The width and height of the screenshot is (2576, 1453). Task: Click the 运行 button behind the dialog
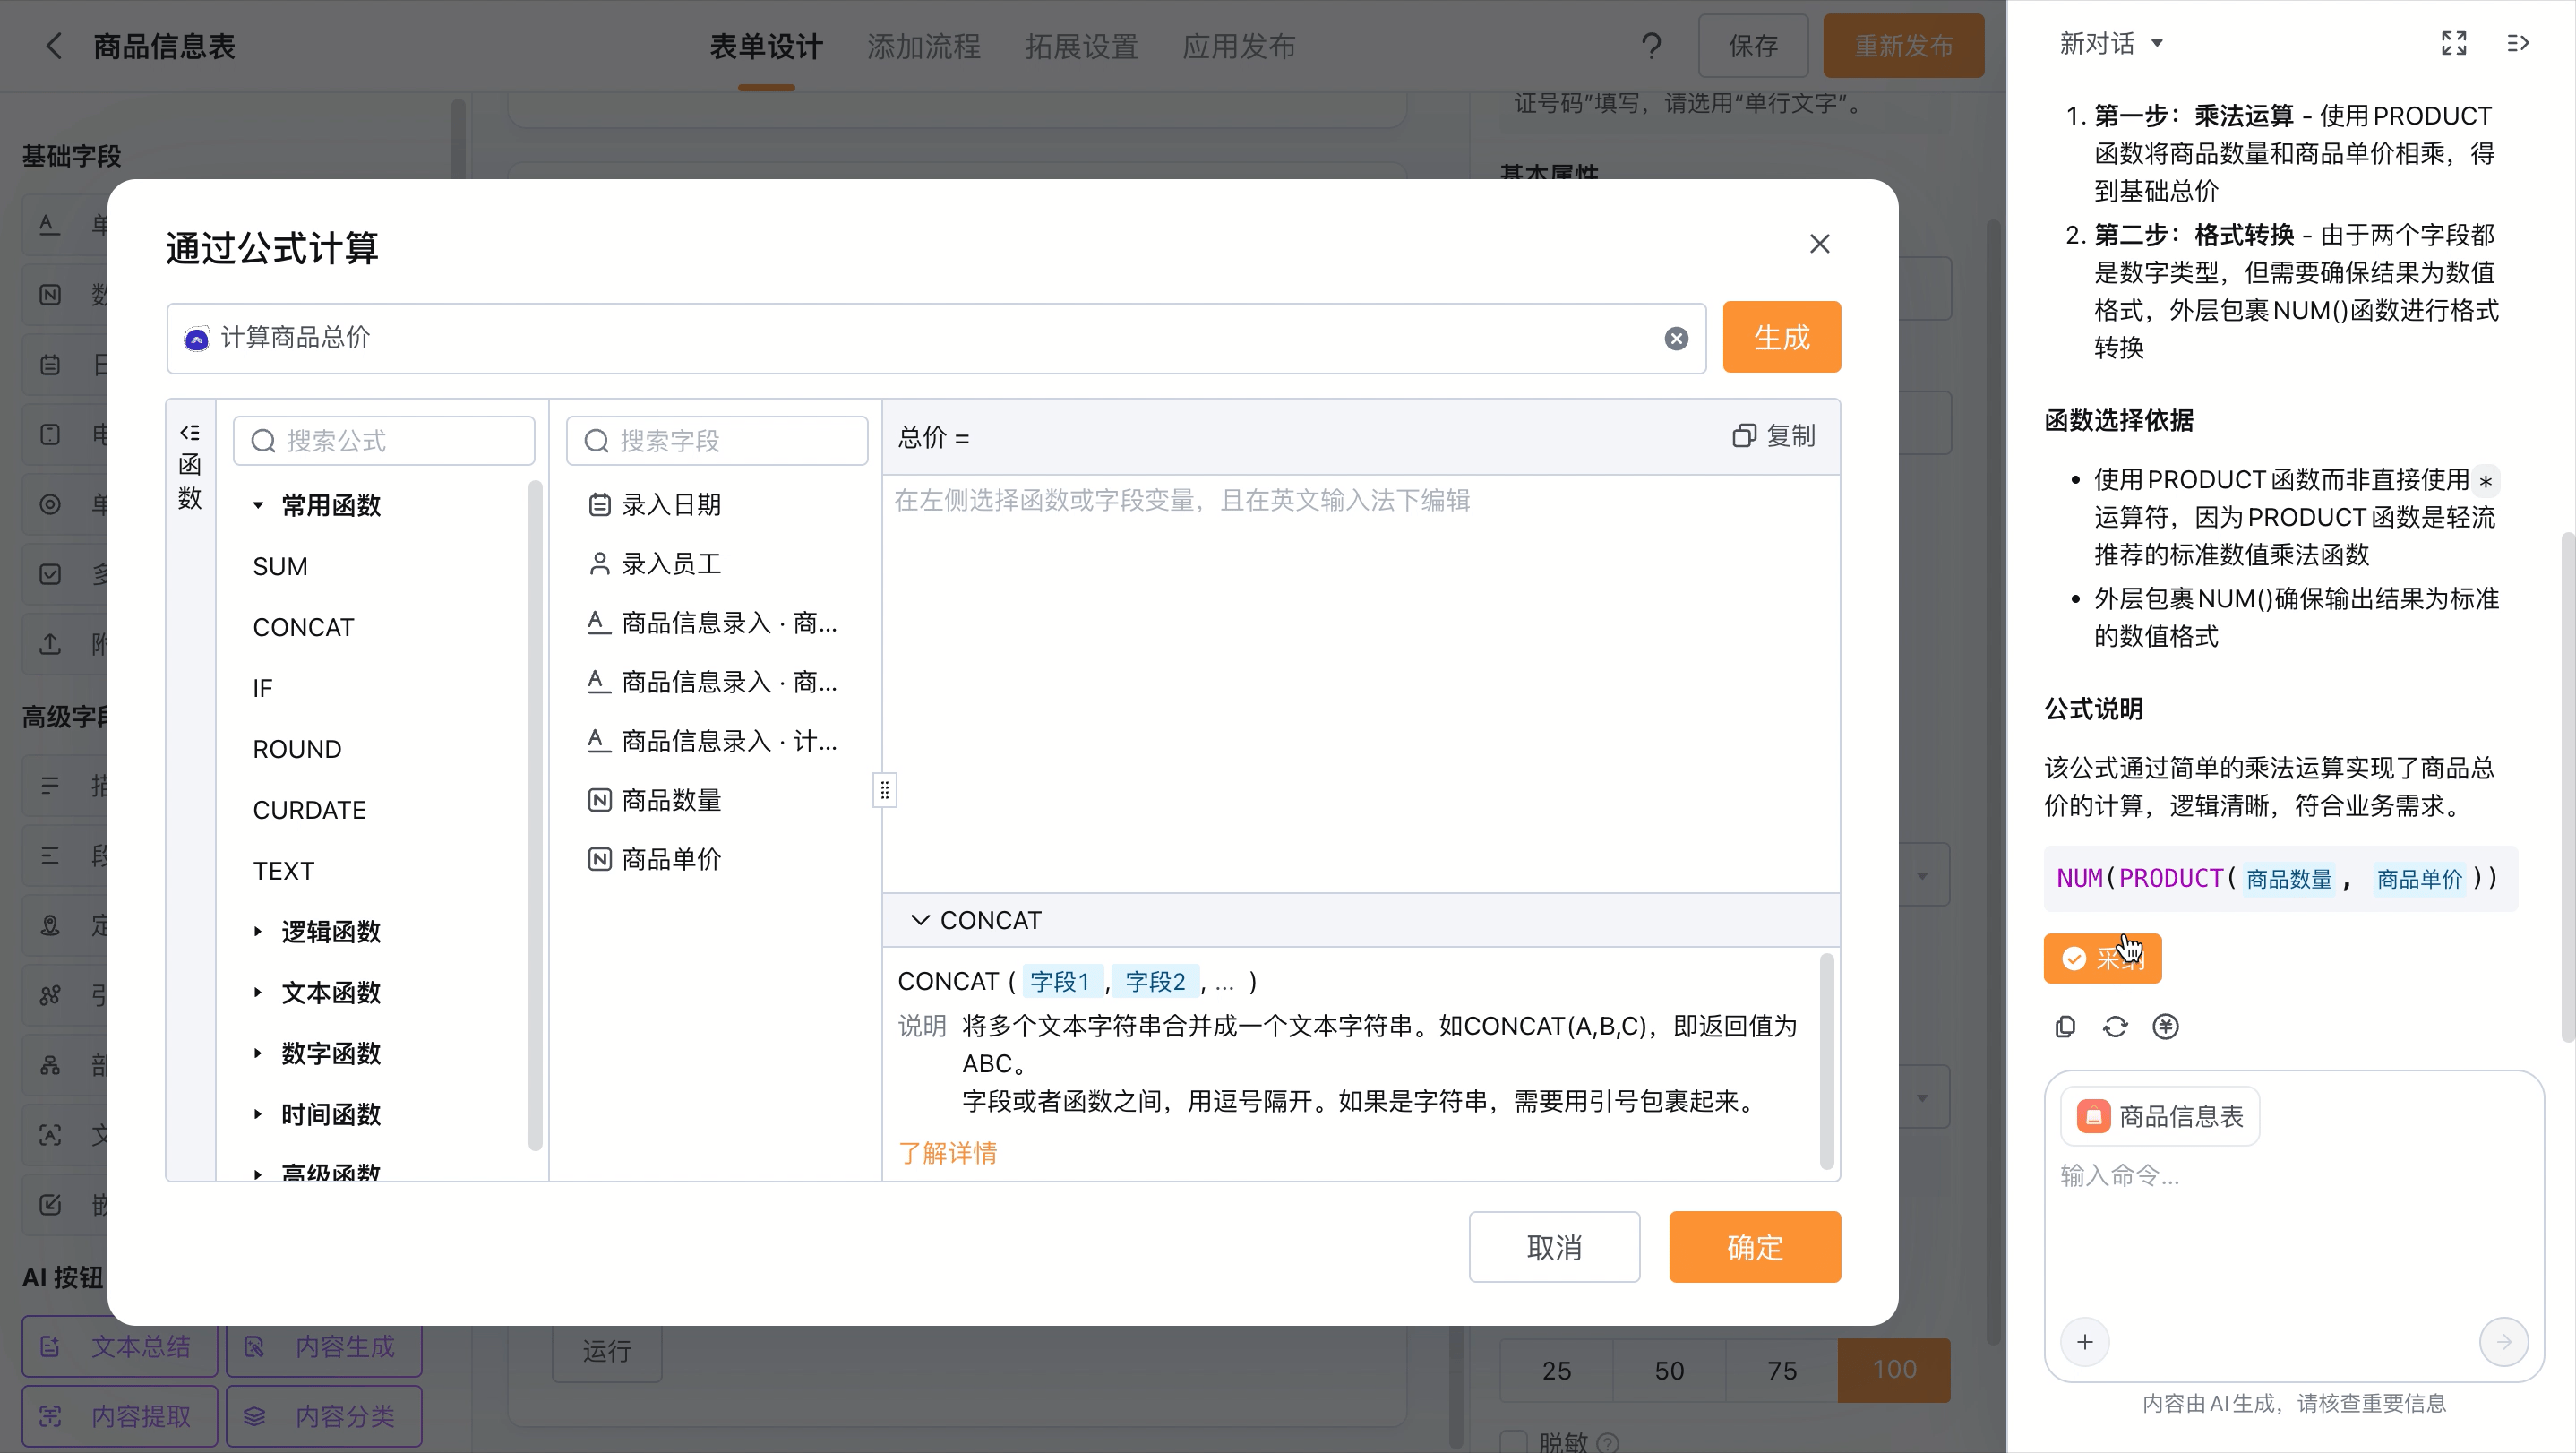coord(607,1351)
